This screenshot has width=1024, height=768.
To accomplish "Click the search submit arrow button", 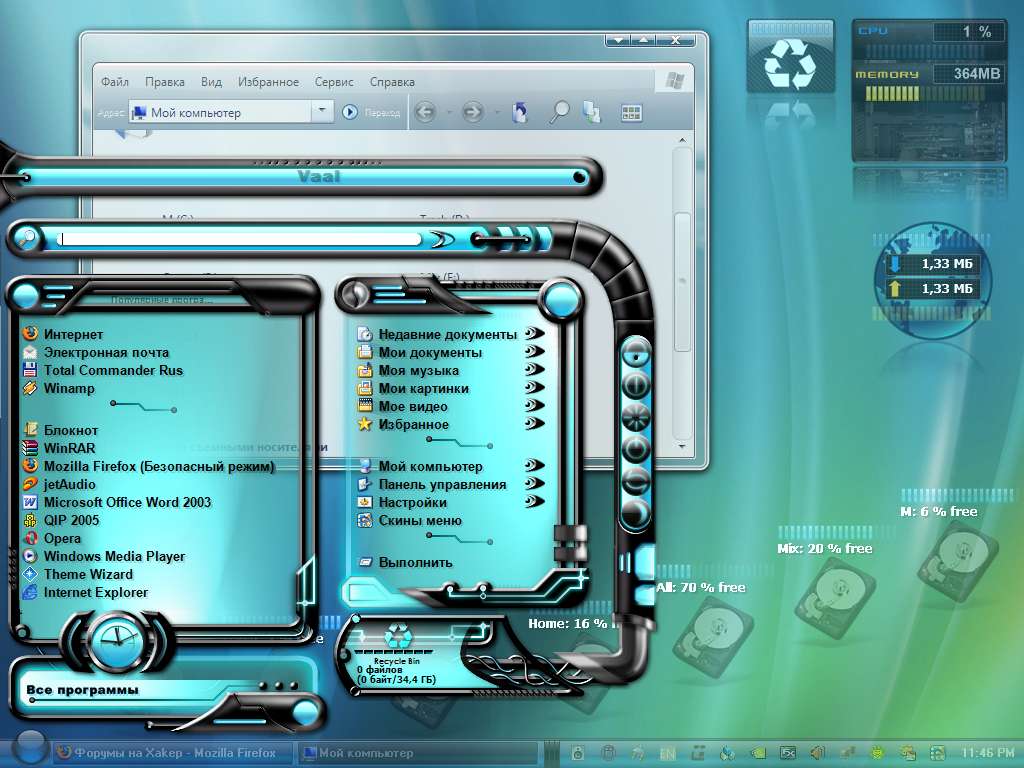I will point(442,240).
